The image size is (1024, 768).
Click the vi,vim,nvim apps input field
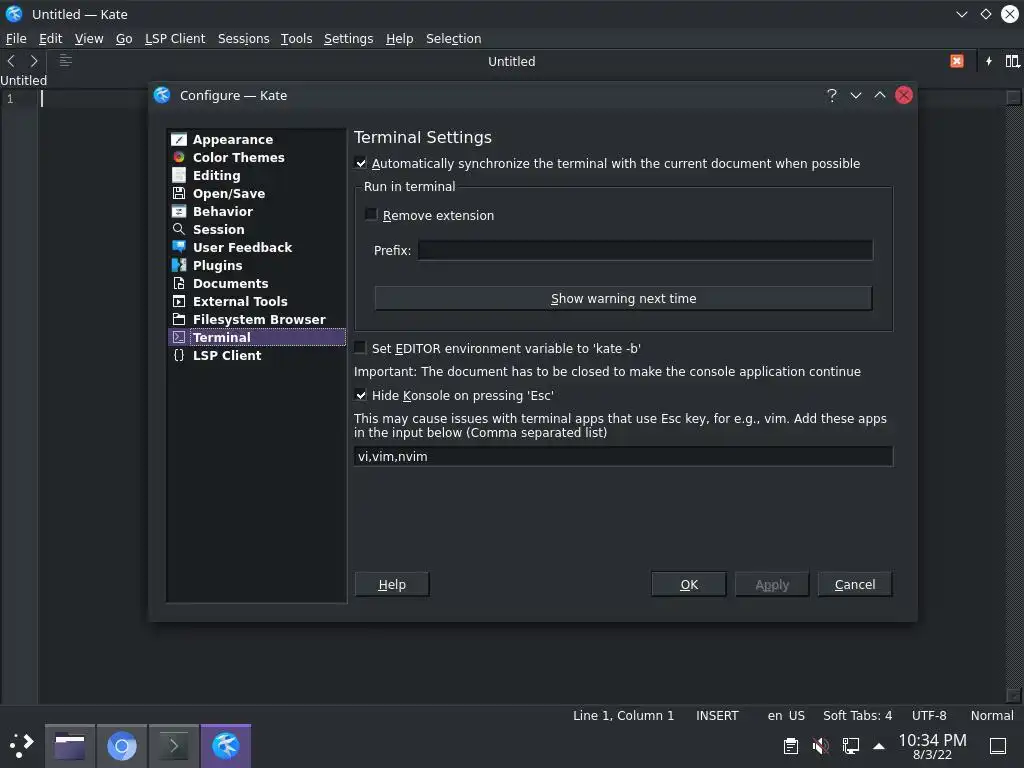[x=623, y=456]
